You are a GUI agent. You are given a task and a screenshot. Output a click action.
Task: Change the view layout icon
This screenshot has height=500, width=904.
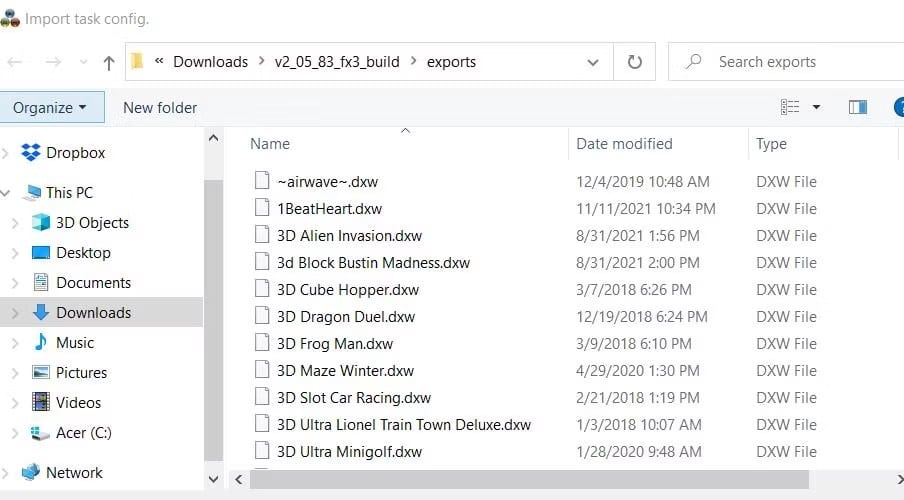pos(790,107)
